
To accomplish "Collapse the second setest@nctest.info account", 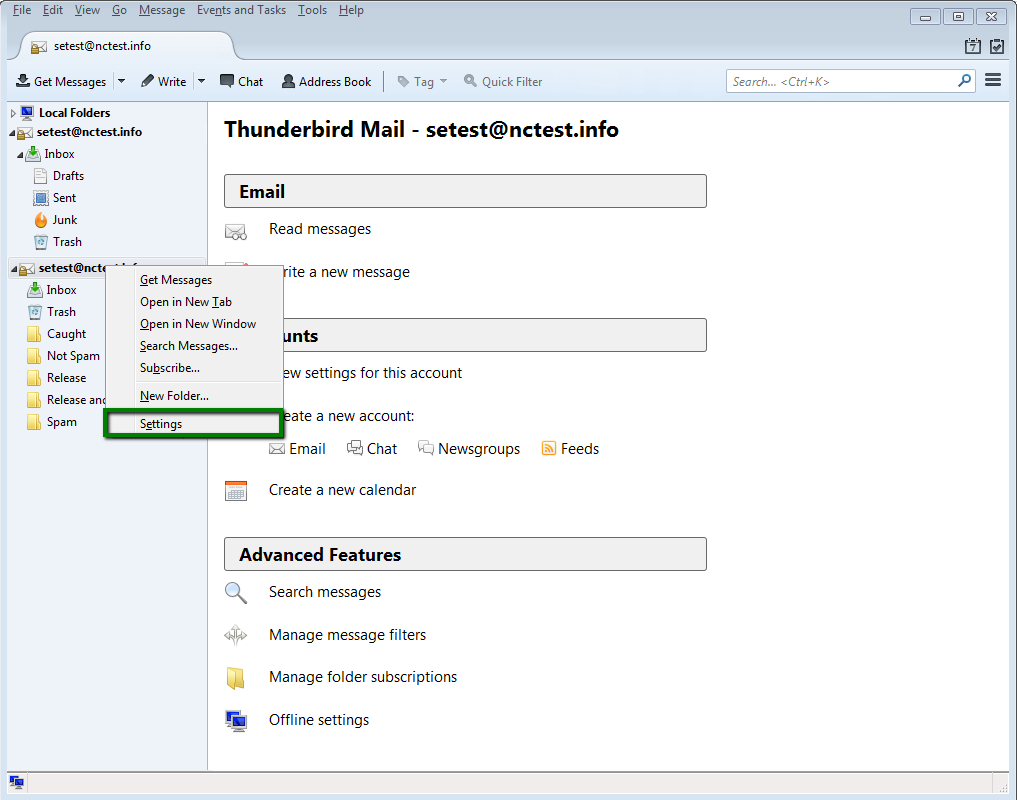I will pos(14,269).
